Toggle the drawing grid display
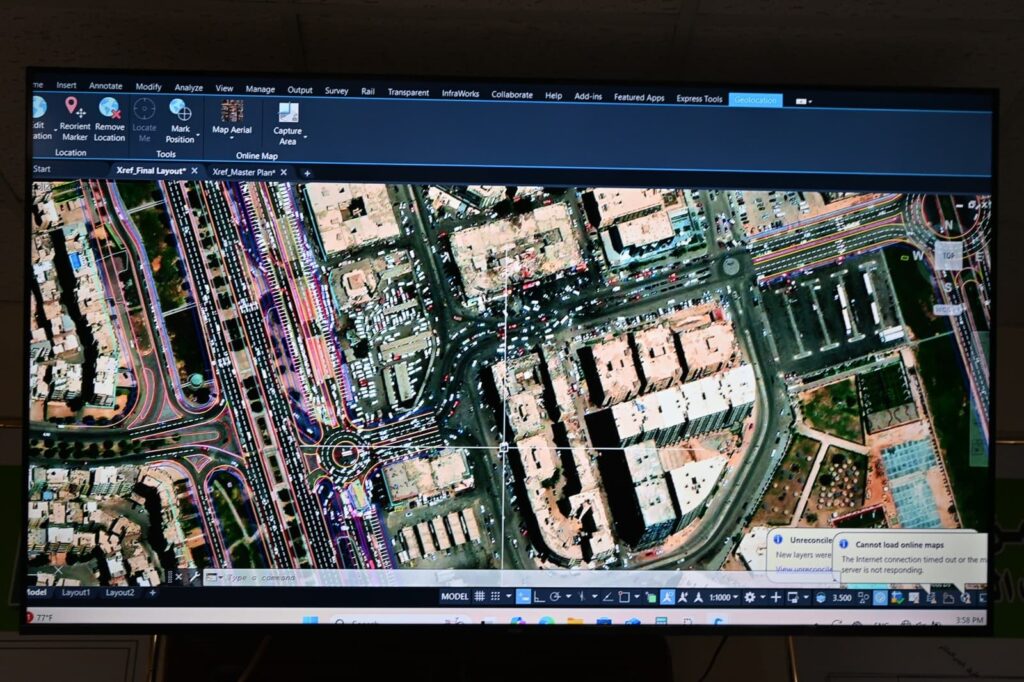The image size is (1024, 682). [480, 597]
